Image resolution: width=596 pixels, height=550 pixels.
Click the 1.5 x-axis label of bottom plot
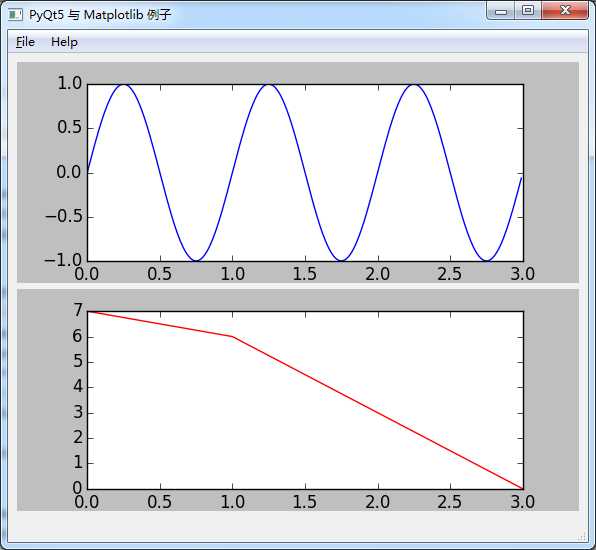point(304,502)
